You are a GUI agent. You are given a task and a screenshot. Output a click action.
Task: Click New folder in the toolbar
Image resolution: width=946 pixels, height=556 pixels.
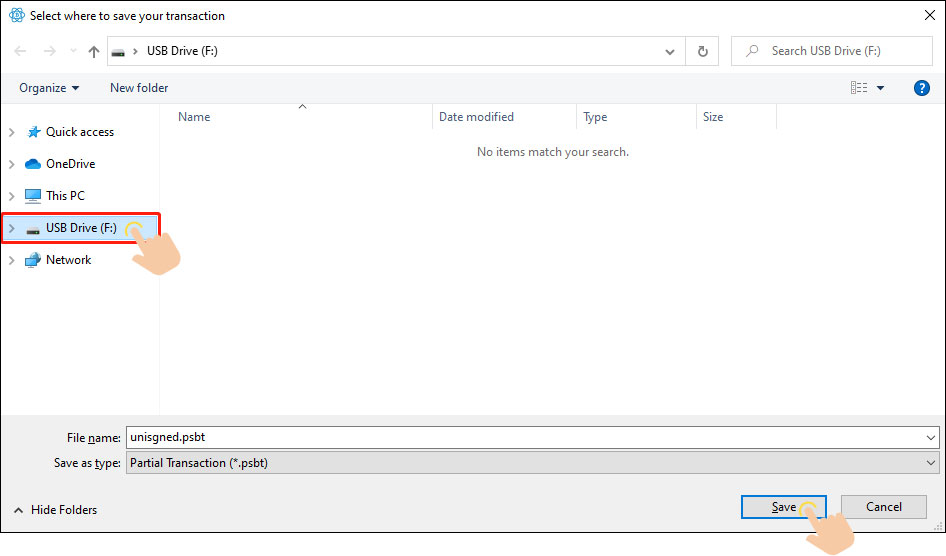(x=139, y=88)
